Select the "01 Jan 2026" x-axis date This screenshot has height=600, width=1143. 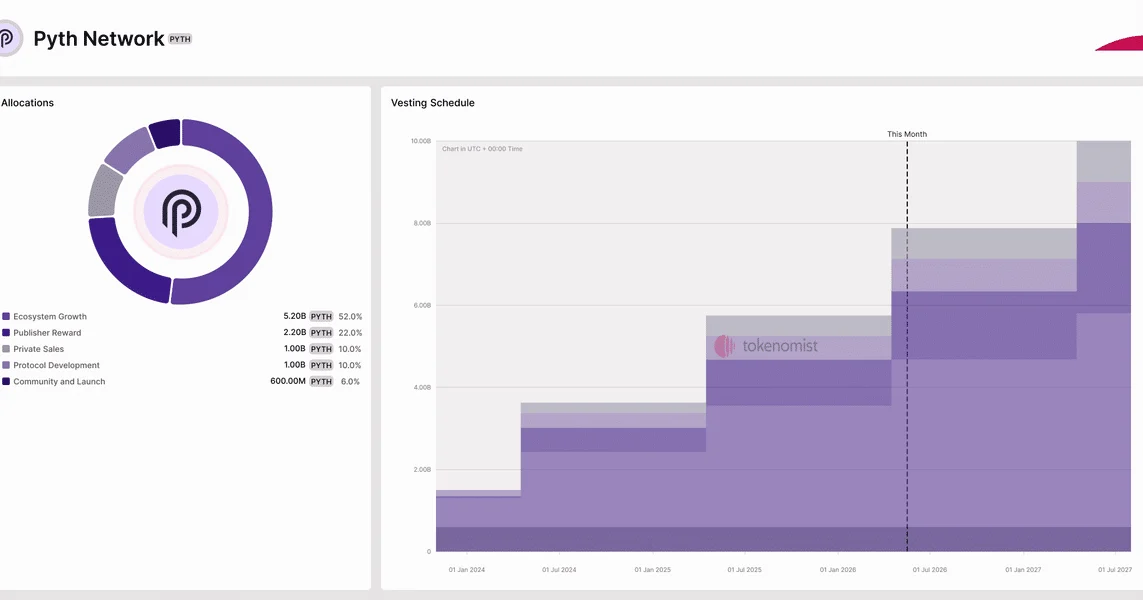point(838,569)
